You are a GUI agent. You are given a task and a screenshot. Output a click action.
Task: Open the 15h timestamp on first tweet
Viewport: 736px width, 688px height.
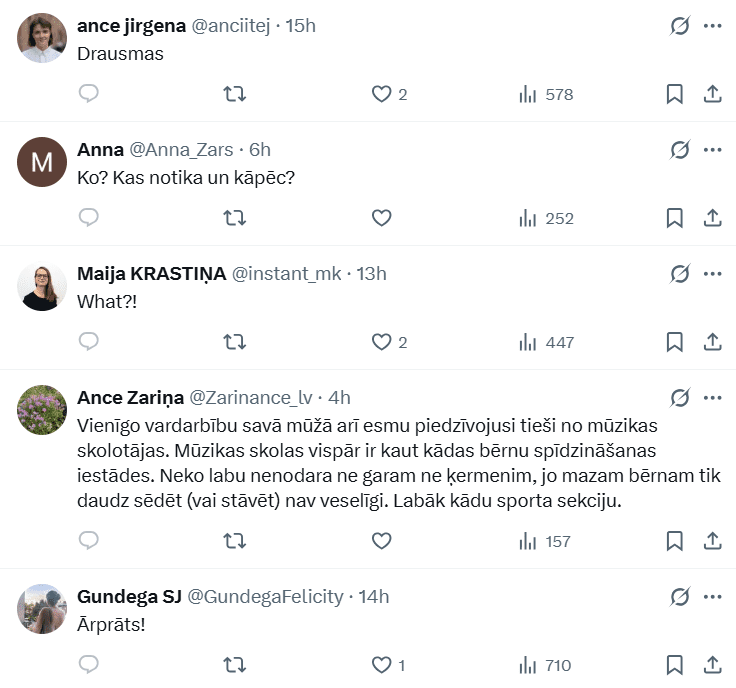pyautogui.click(x=301, y=26)
